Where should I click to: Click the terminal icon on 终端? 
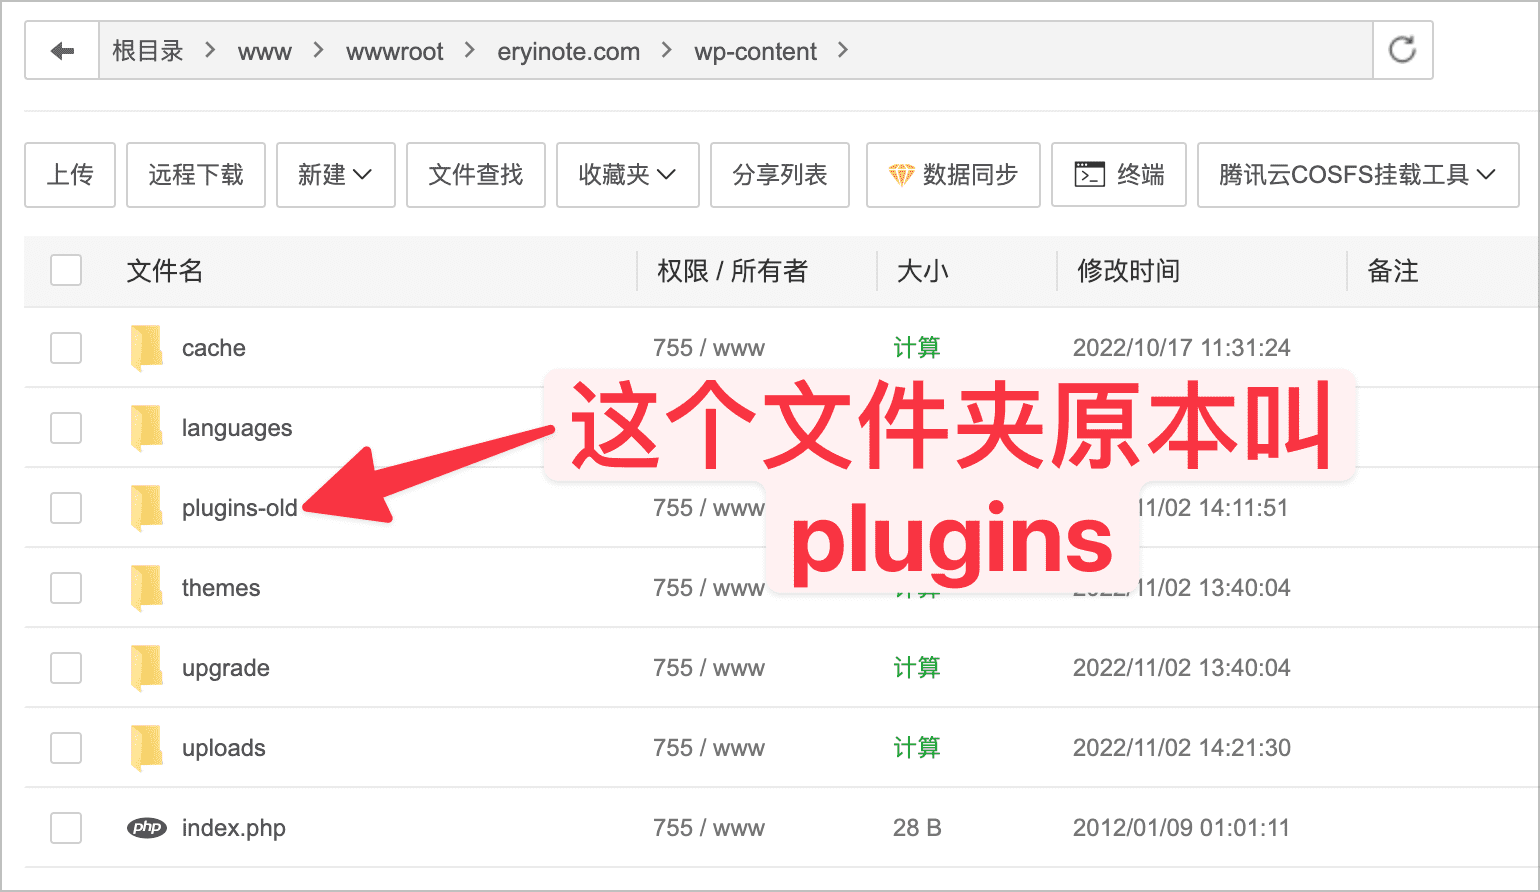[x=1089, y=174]
